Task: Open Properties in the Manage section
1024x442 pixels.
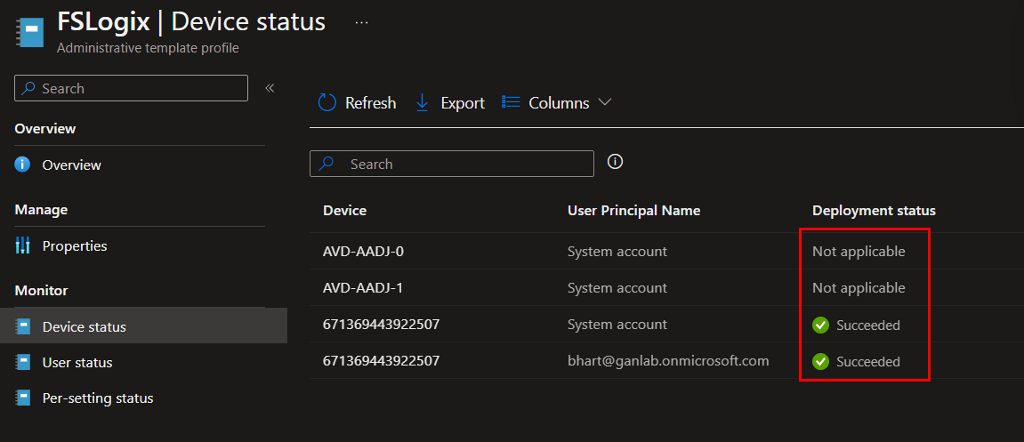Action: pyautogui.click(x=74, y=246)
